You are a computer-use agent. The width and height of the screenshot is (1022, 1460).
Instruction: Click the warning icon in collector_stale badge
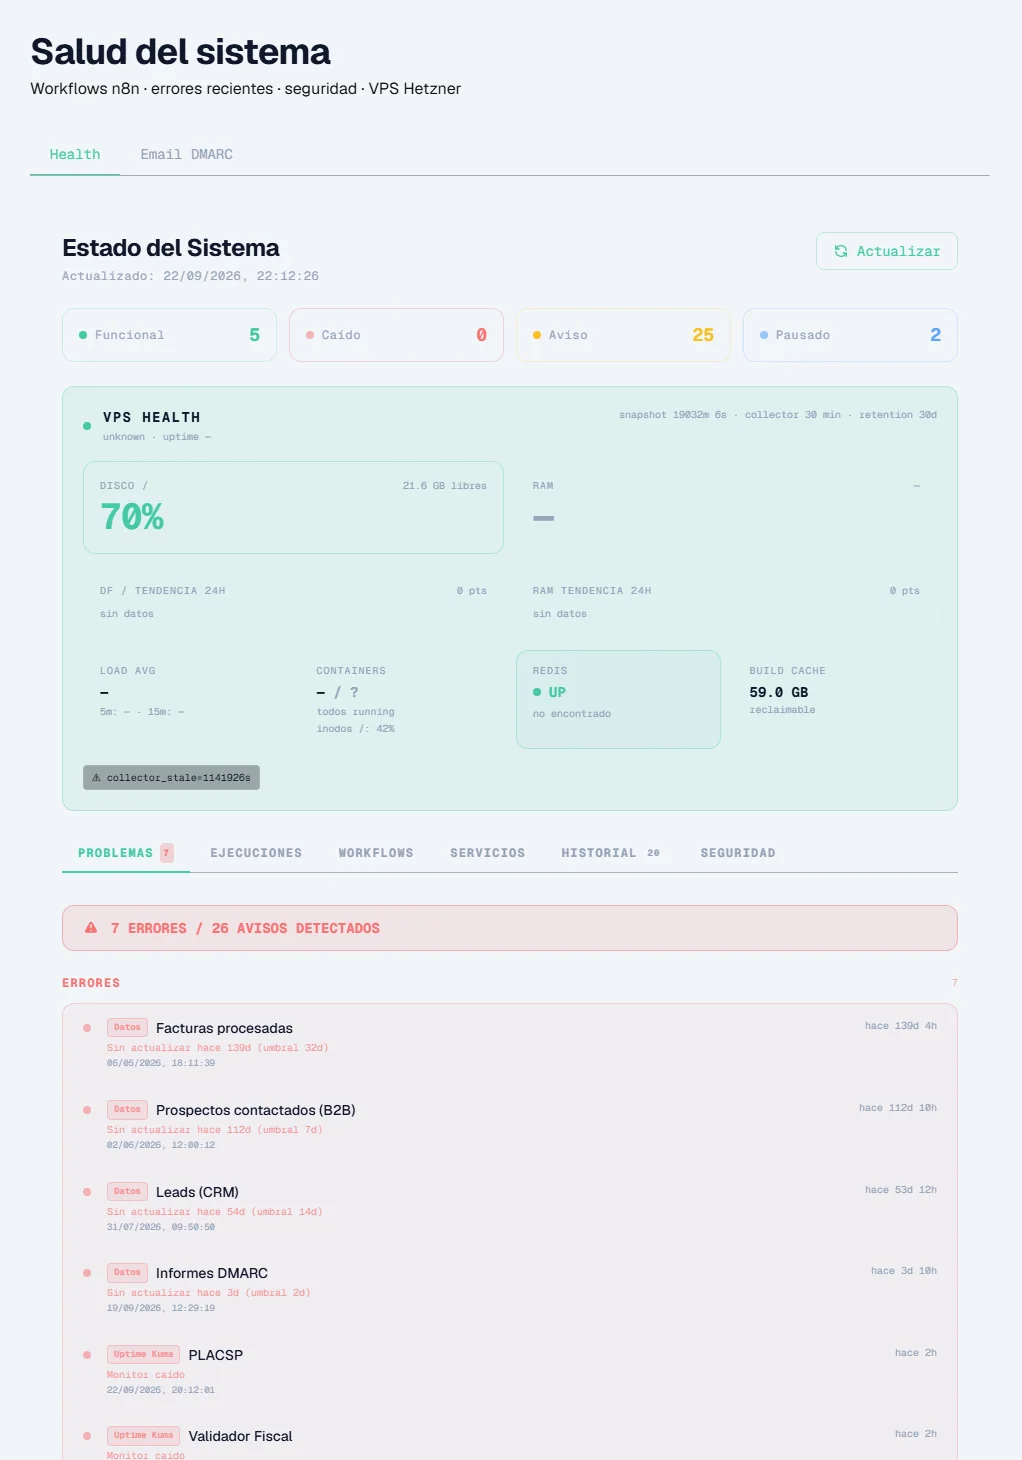click(x=96, y=778)
